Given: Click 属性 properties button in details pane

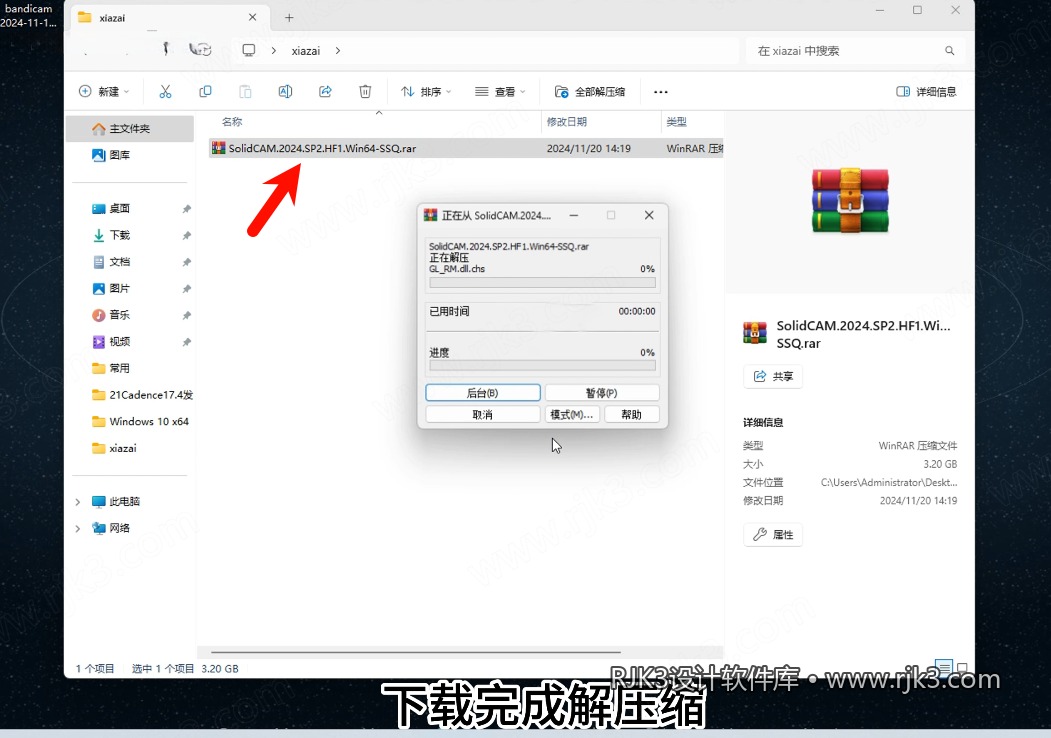Looking at the screenshot, I should click(x=773, y=534).
